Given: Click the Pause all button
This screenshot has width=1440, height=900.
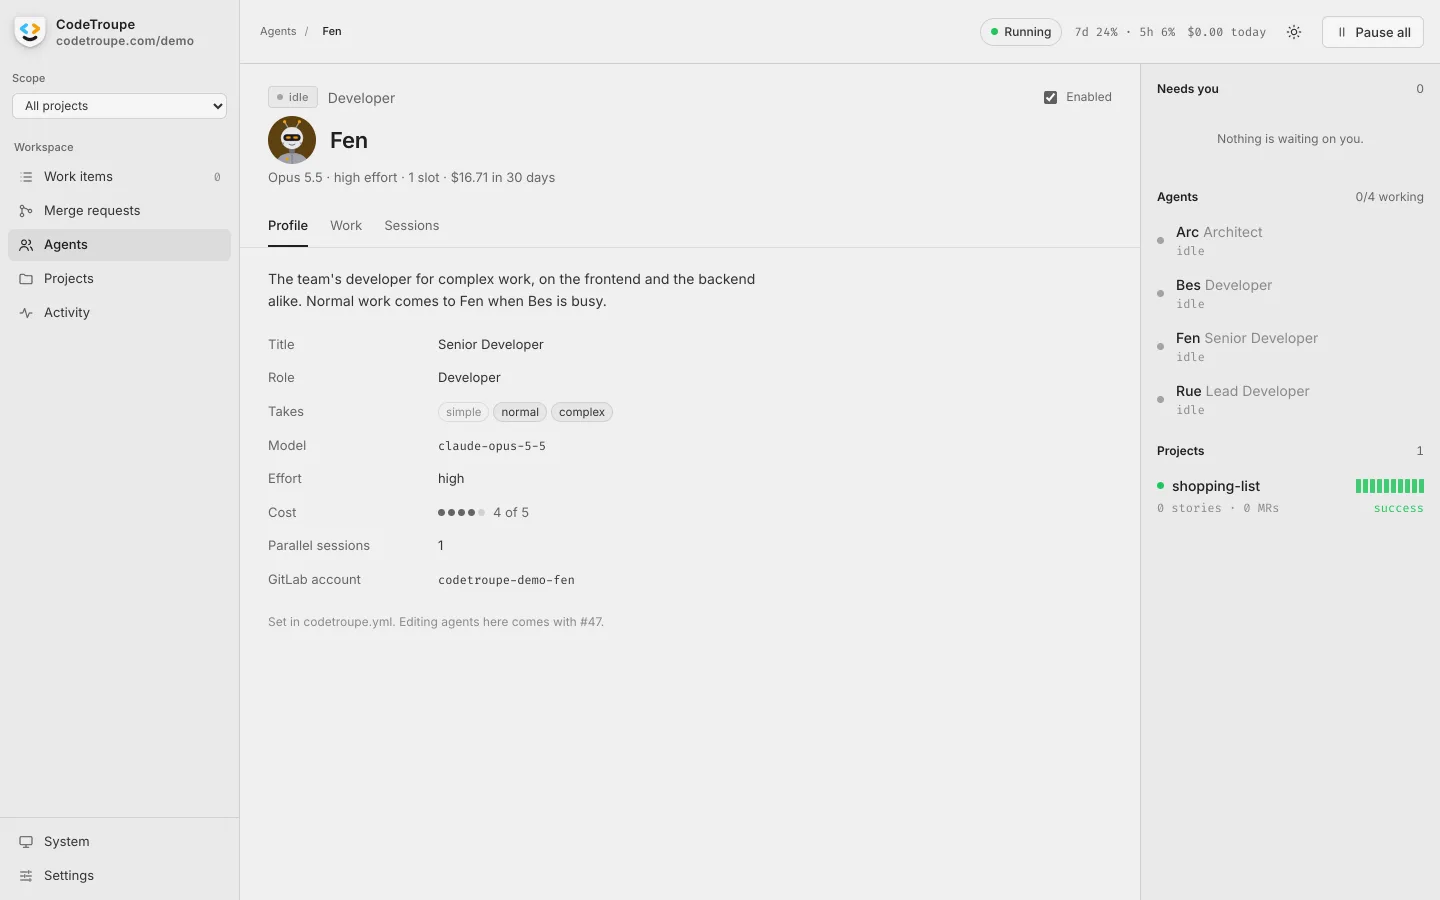Looking at the screenshot, I should 1372,32.
